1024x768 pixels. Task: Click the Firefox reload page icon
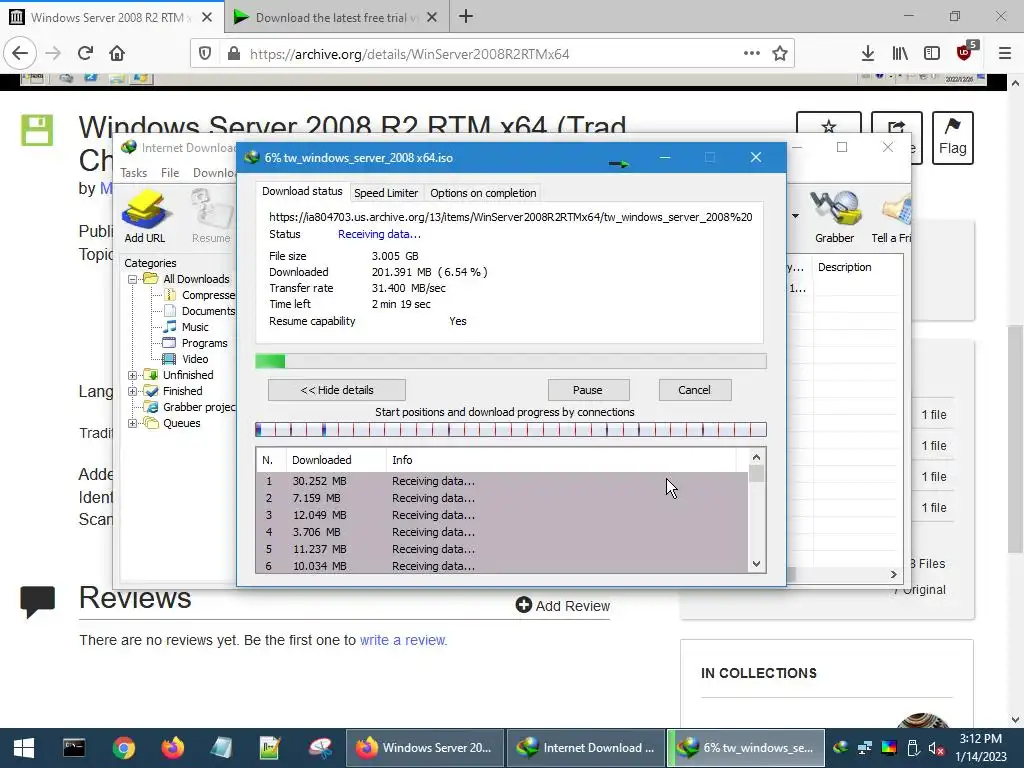click(x=85, y=53)
